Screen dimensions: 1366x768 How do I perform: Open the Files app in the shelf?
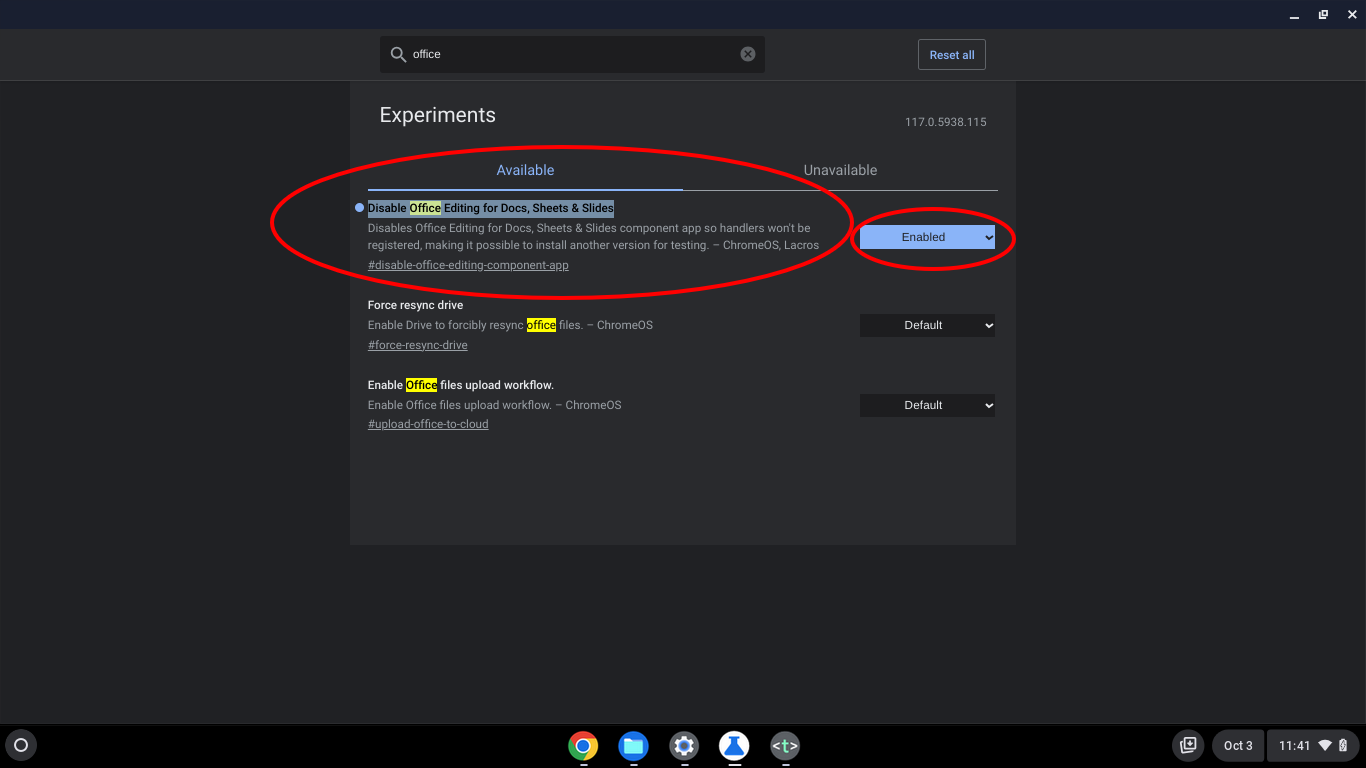click(633, 745)
